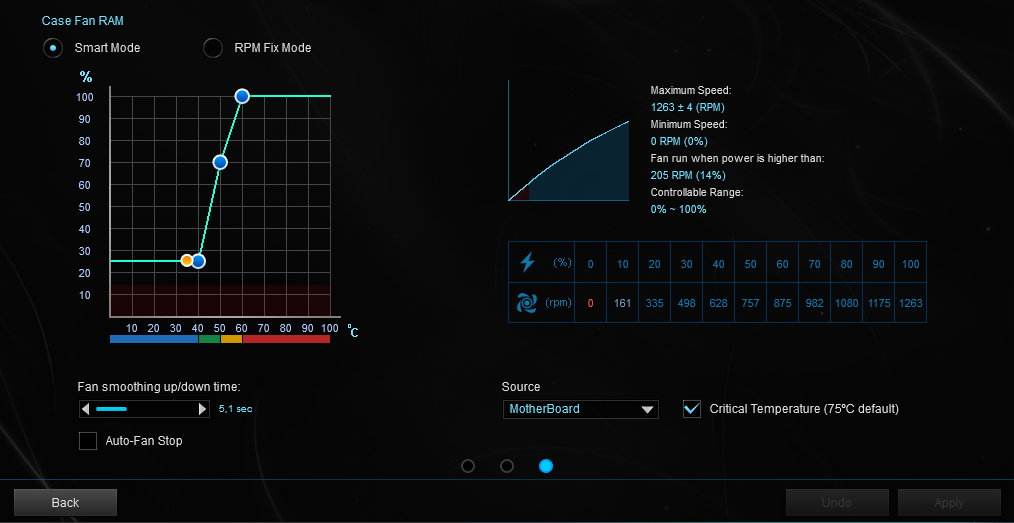Image resolution: width=1014 pixels, height=523 pixels.
Task: Select the orange curve point on graph
Action: [187, 260]
